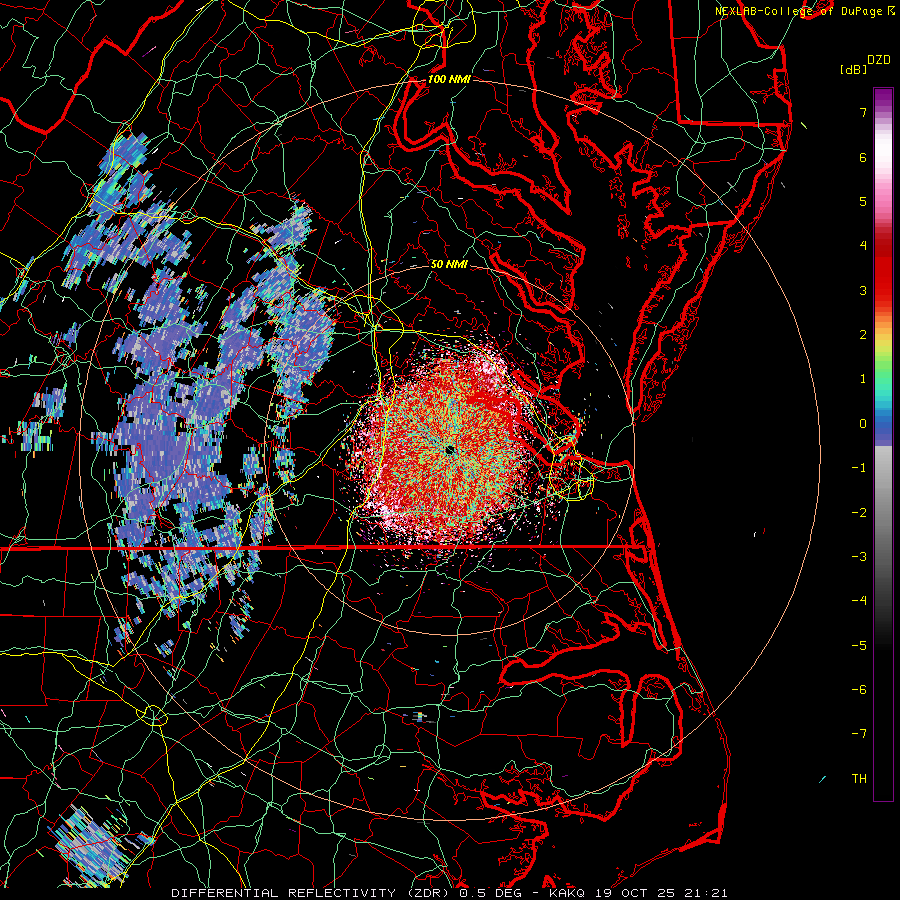Click the -4 value on the scale
This screenshot has height=900, width=900.
pyautogui.click(x=859, y=601)
